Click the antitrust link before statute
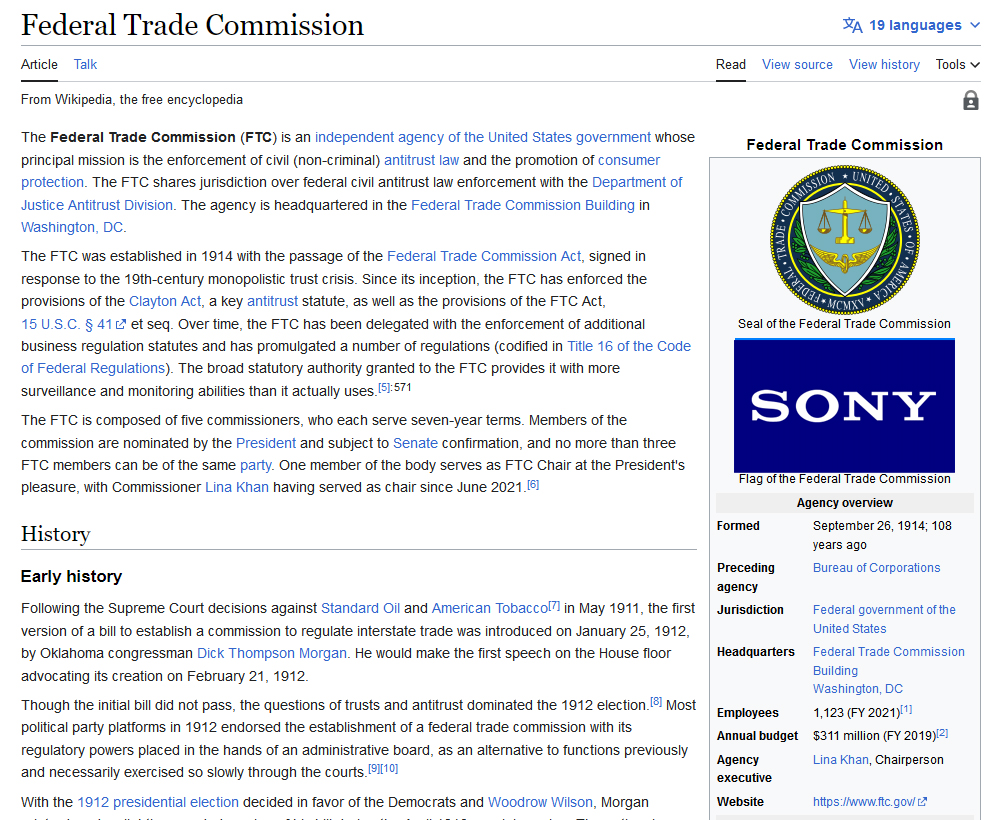The height and width of the screenshot is (820, 995). (x=272, y=301)
